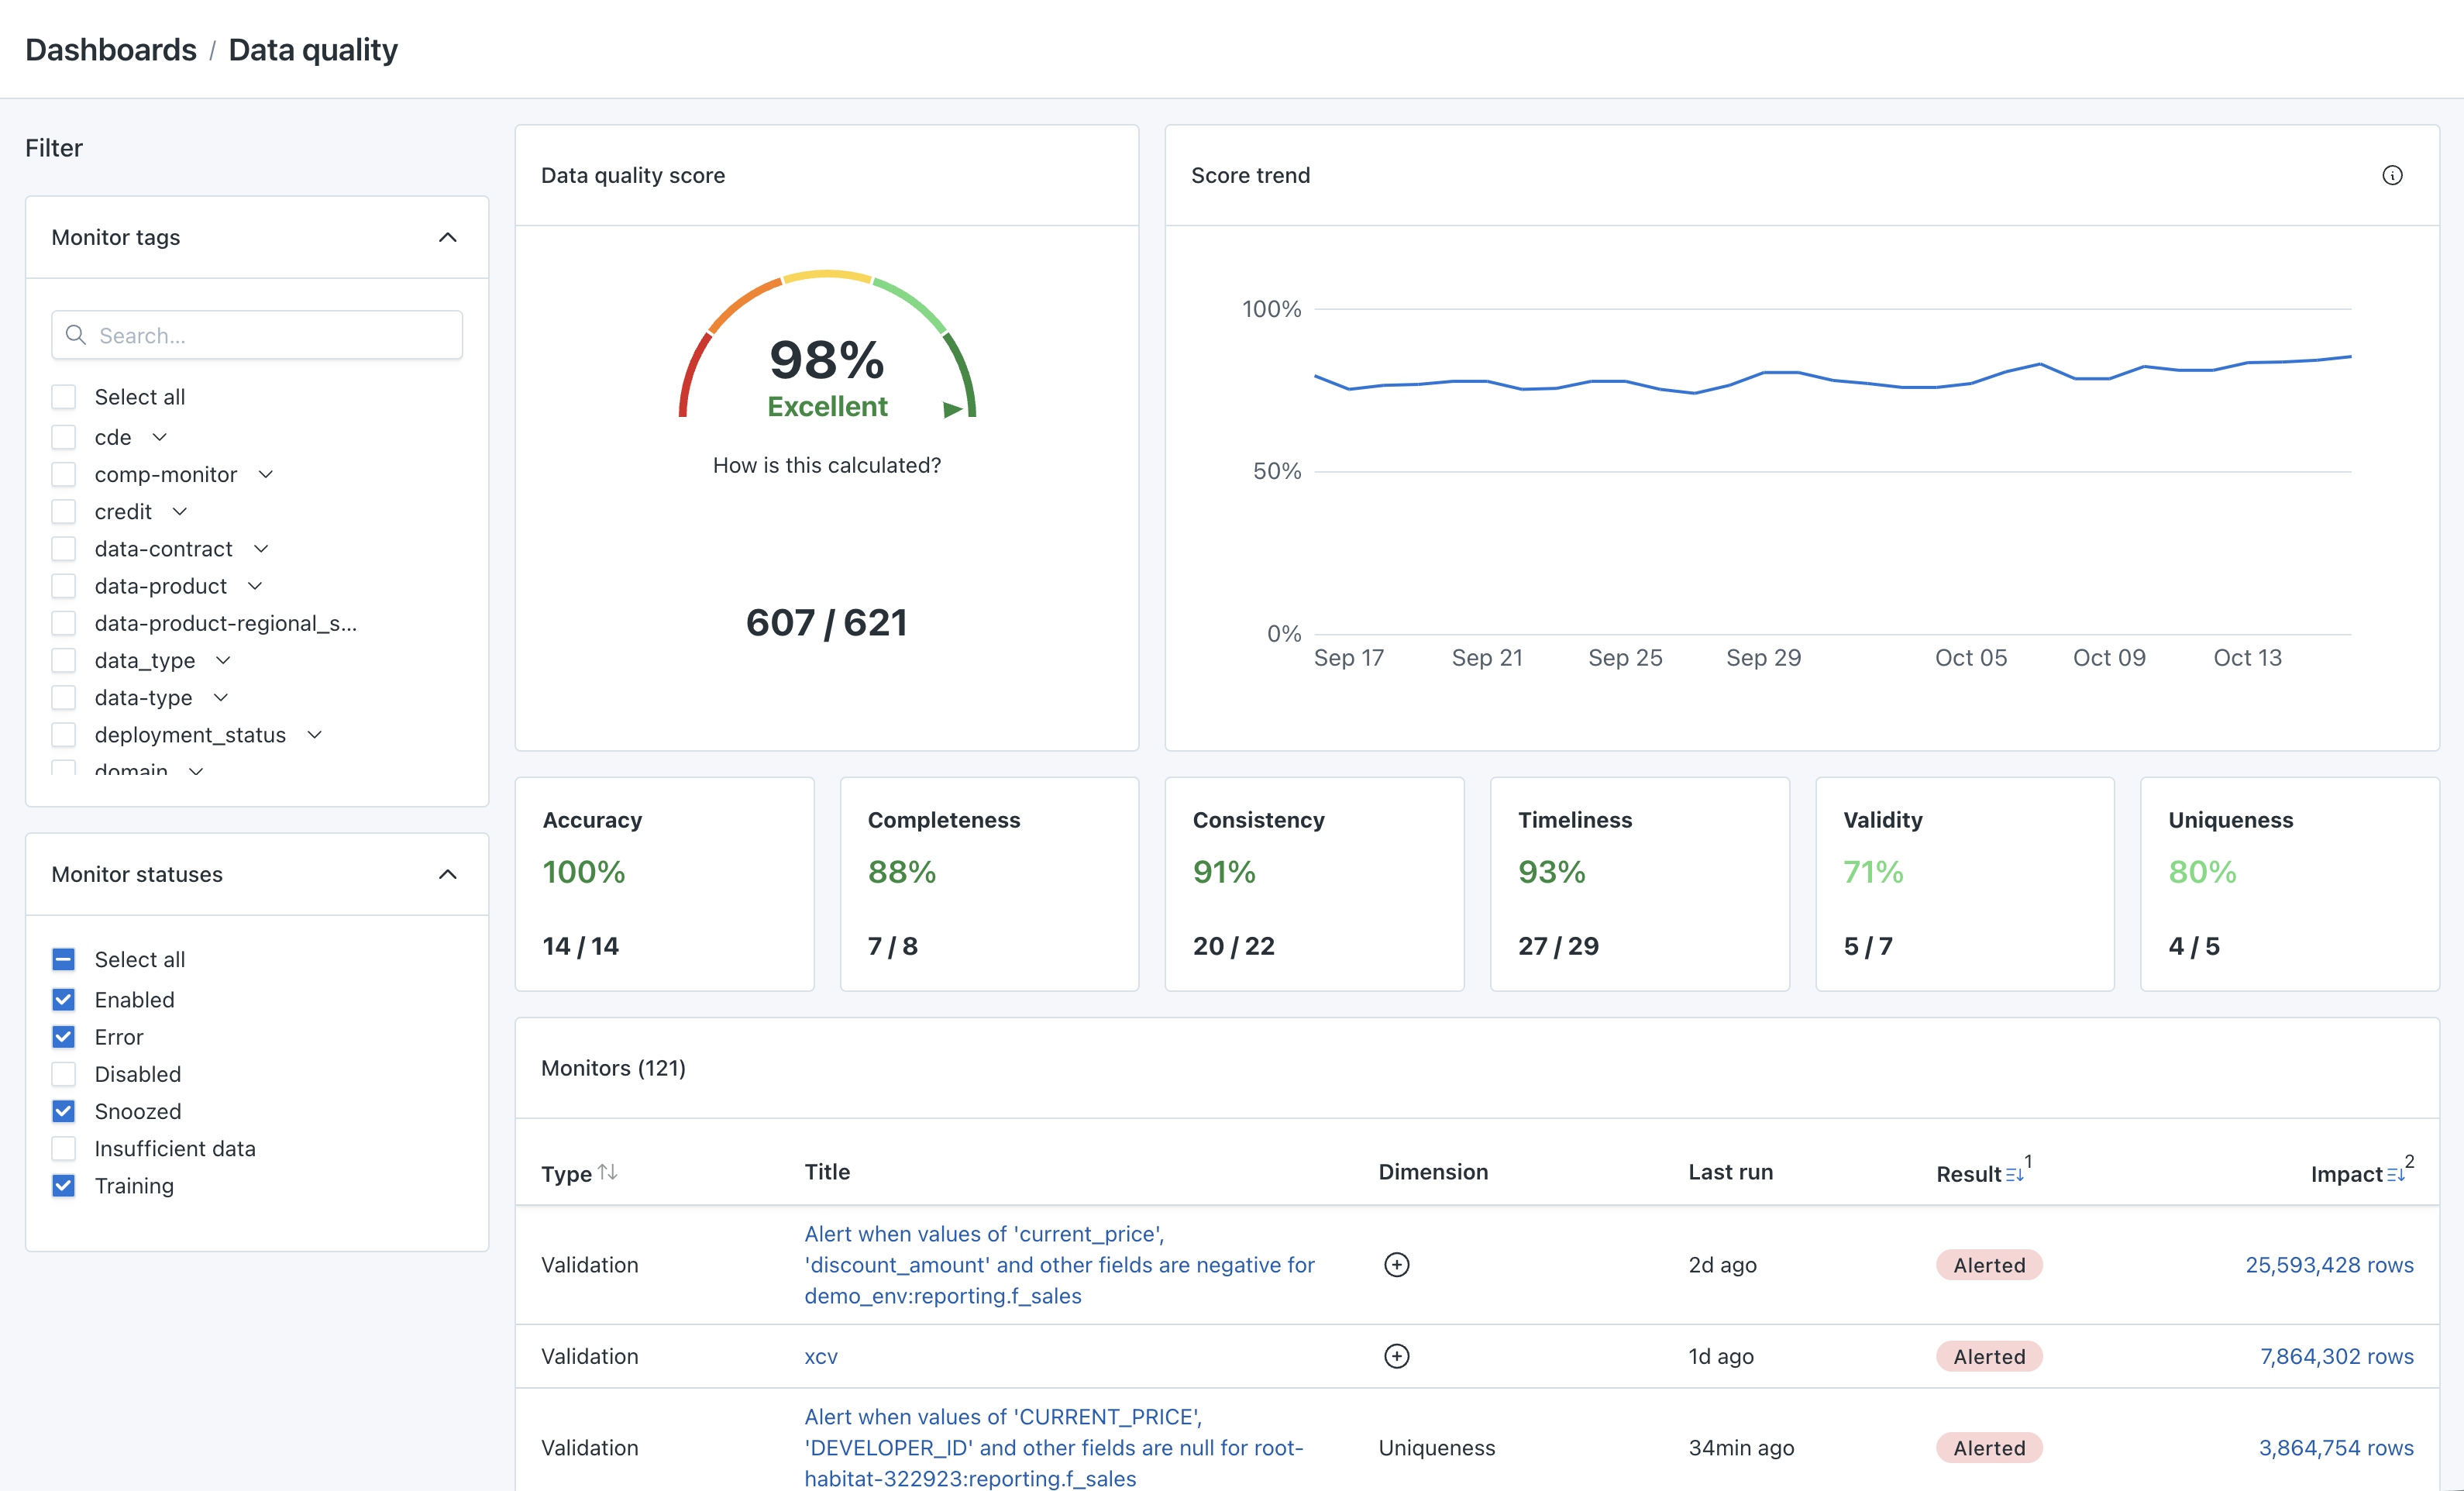Screen dimensions: 2464x1491
Task: Click the Result column sort icon
Action: [x=2014, y=1174]
